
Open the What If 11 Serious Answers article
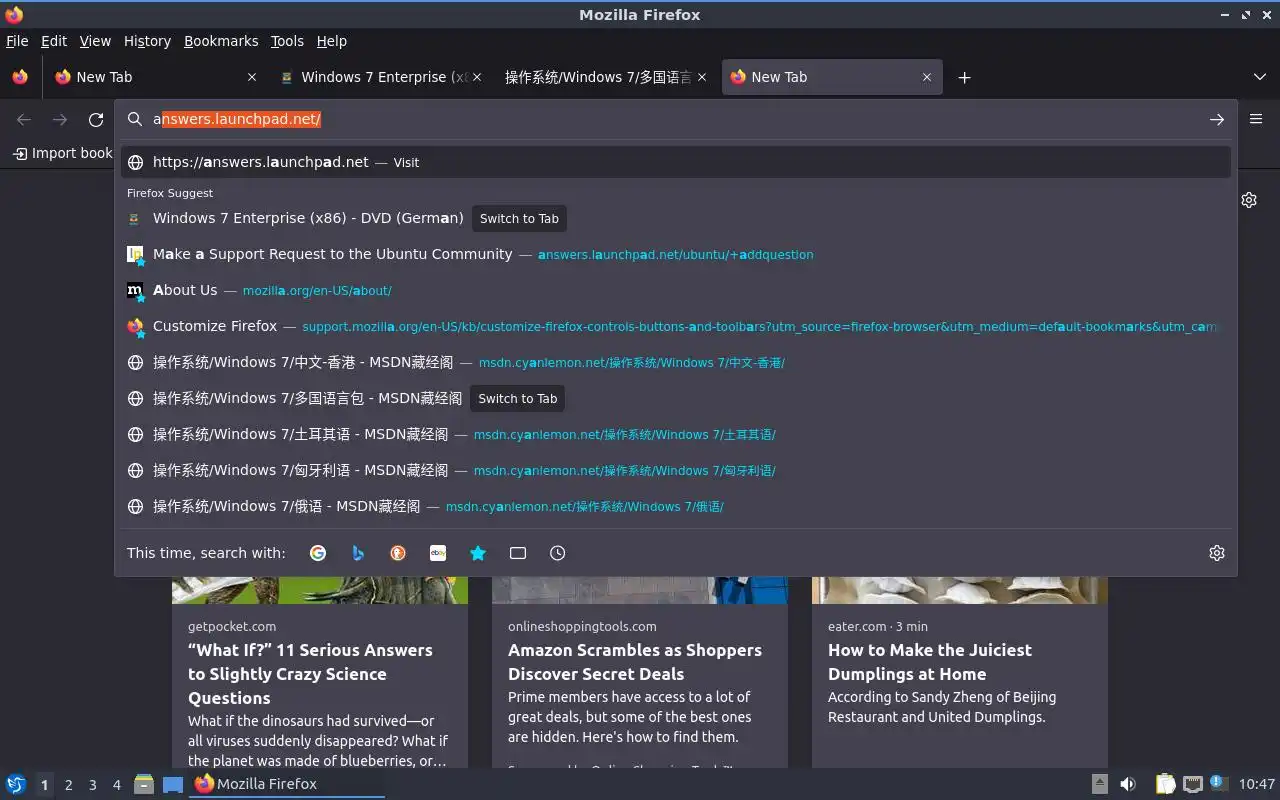310,674
